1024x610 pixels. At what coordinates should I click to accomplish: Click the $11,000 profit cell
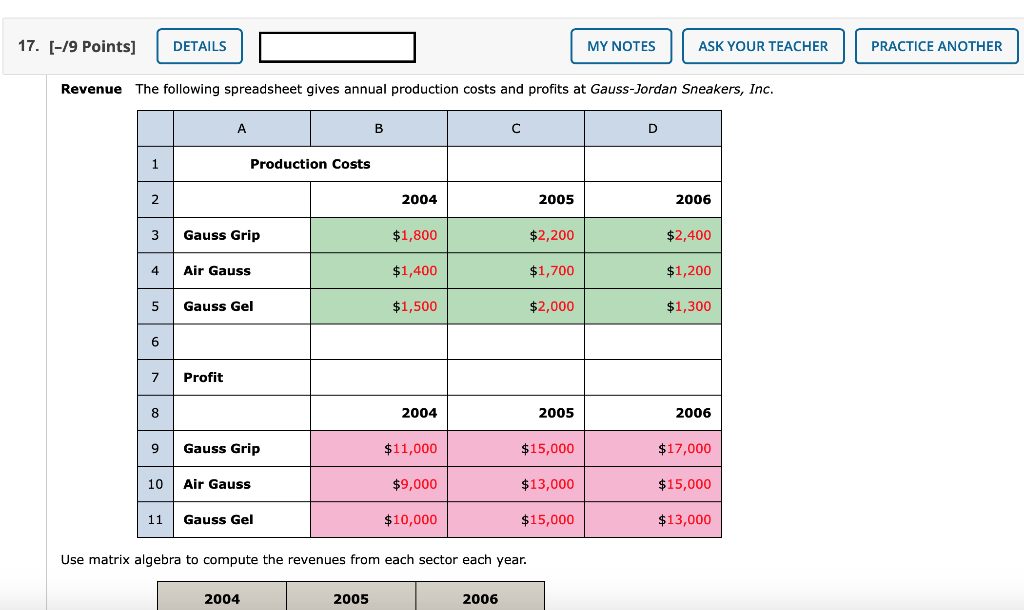pos(379,449)
